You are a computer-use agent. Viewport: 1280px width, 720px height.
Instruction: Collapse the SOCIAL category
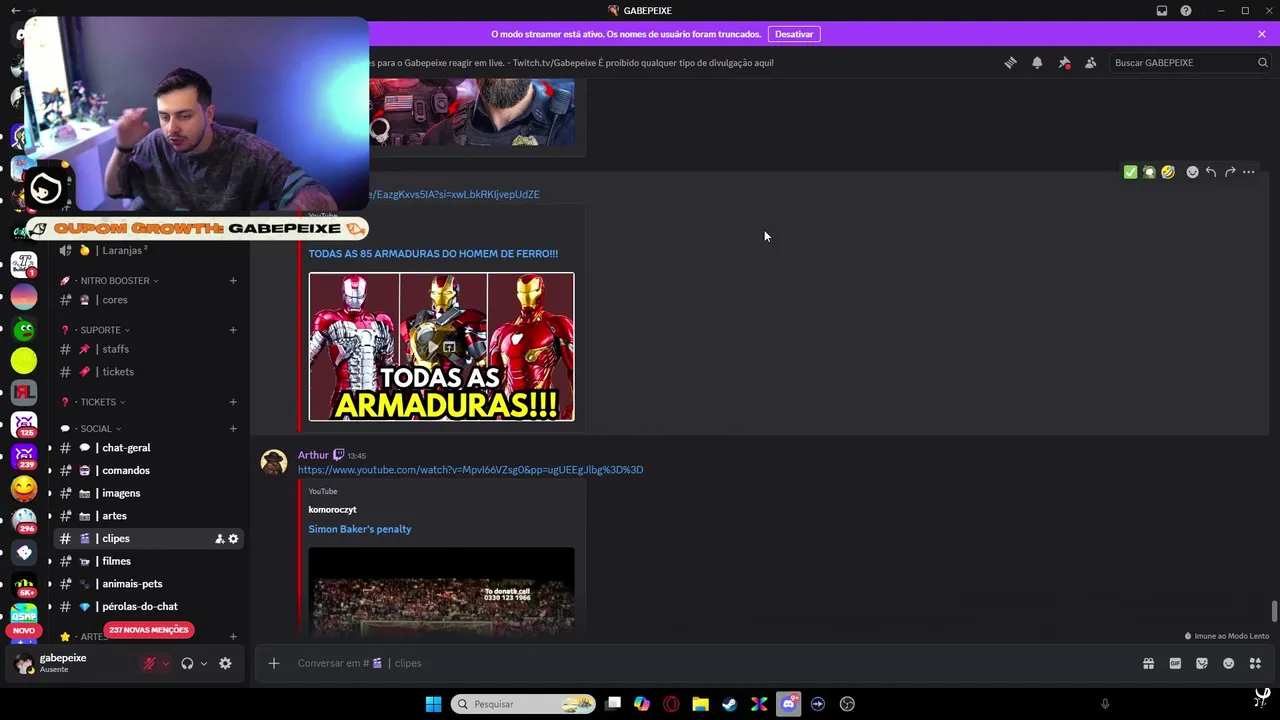pyautogui.click(x=96, y=429)
